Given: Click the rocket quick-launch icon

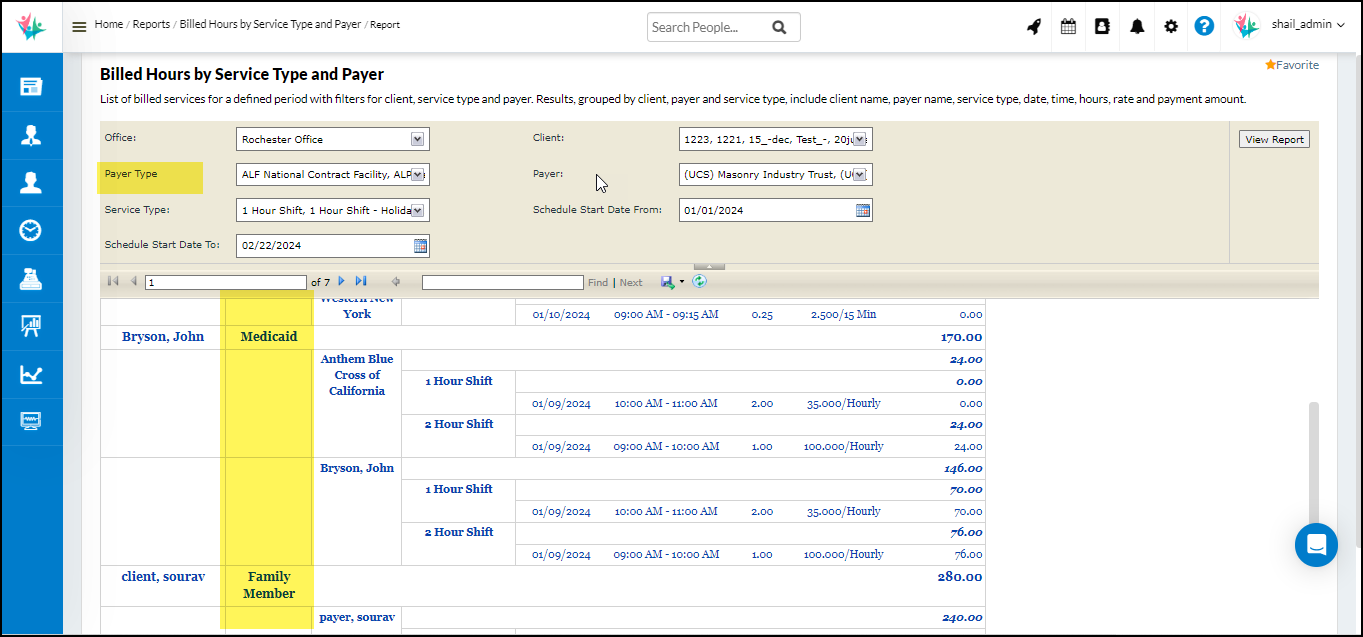Looking at the screenshot, I should click(x=1034, y=27).
